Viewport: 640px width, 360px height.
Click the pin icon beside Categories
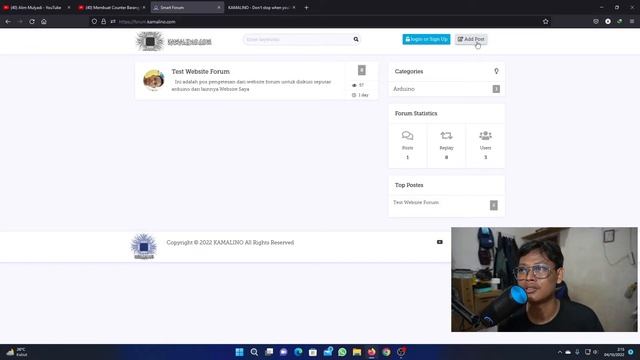[496, 71]
